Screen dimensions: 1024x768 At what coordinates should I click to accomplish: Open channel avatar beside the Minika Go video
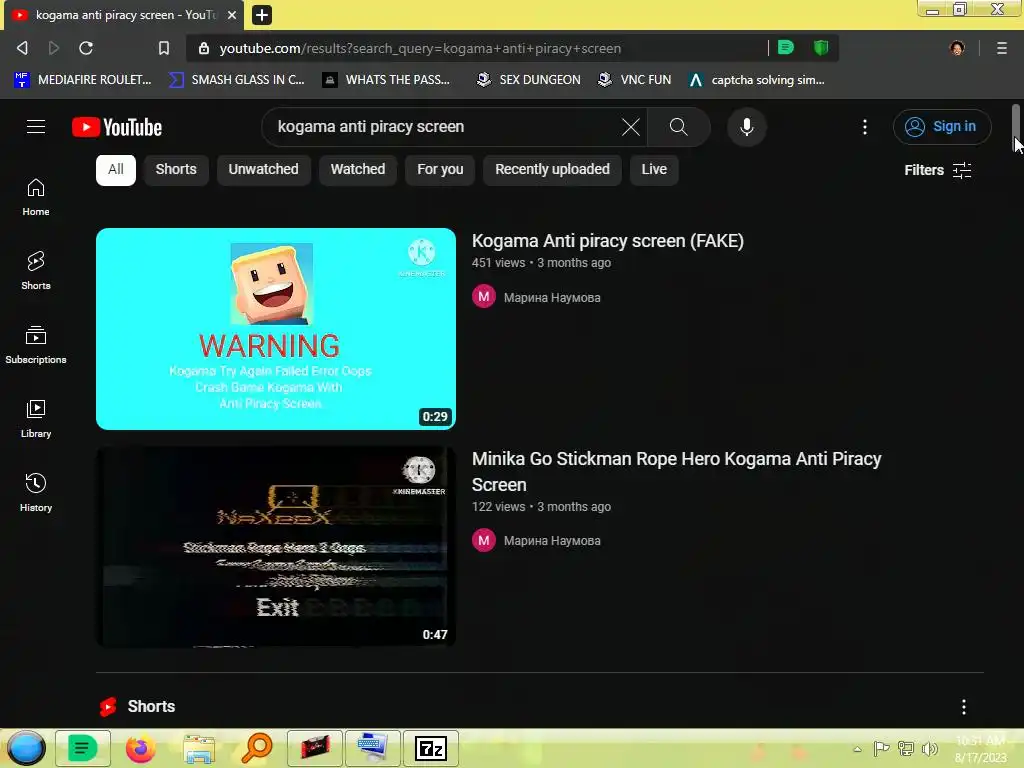coord(483,541)
